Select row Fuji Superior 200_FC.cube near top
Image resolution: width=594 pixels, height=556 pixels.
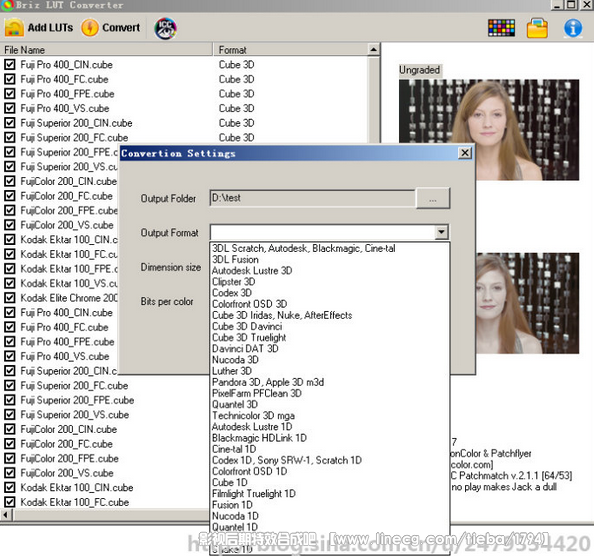[x=74, y=137]
